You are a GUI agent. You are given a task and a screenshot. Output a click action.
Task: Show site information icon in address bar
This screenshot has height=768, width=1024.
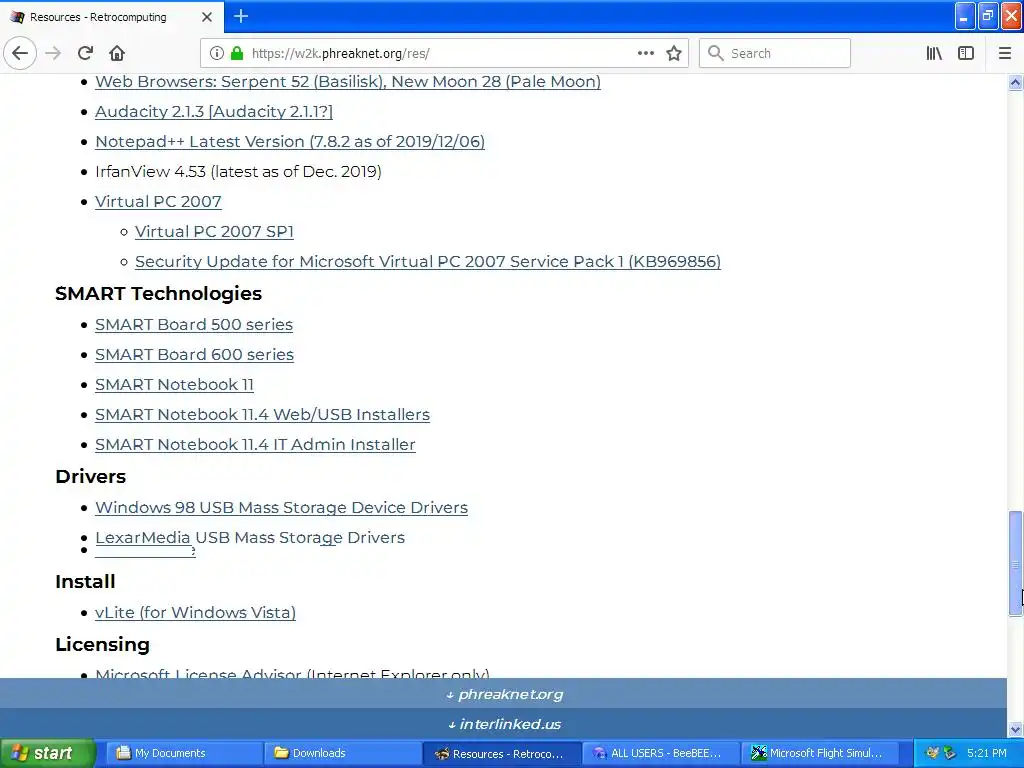217,53
